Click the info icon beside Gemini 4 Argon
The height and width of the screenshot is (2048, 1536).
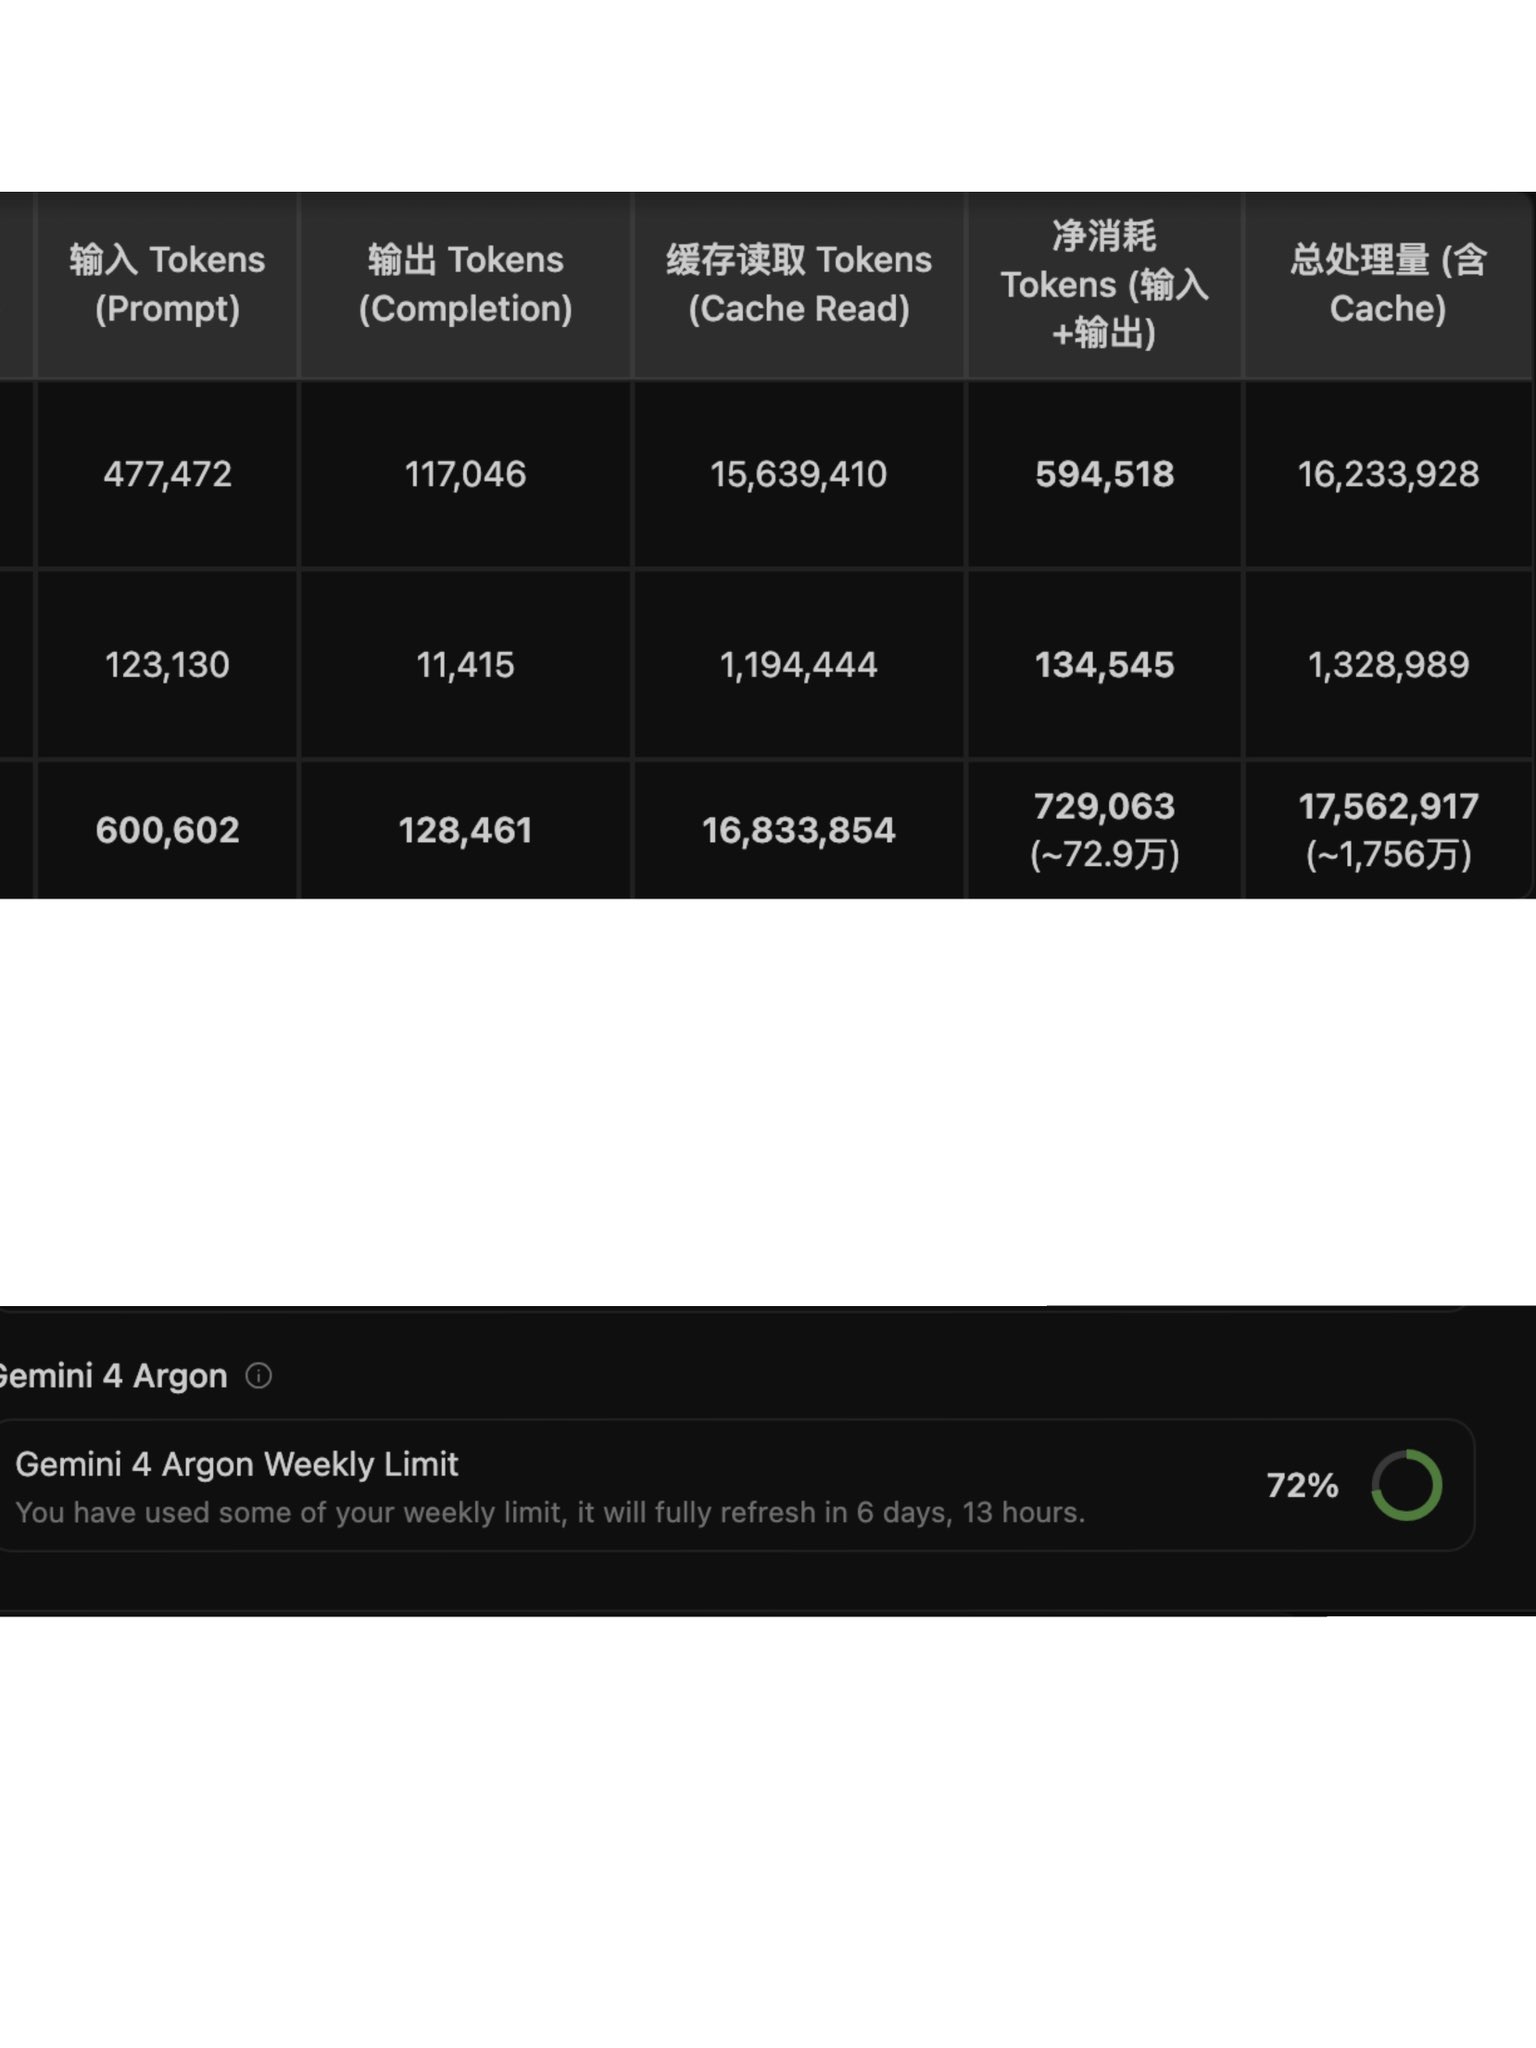(258, 1376)
